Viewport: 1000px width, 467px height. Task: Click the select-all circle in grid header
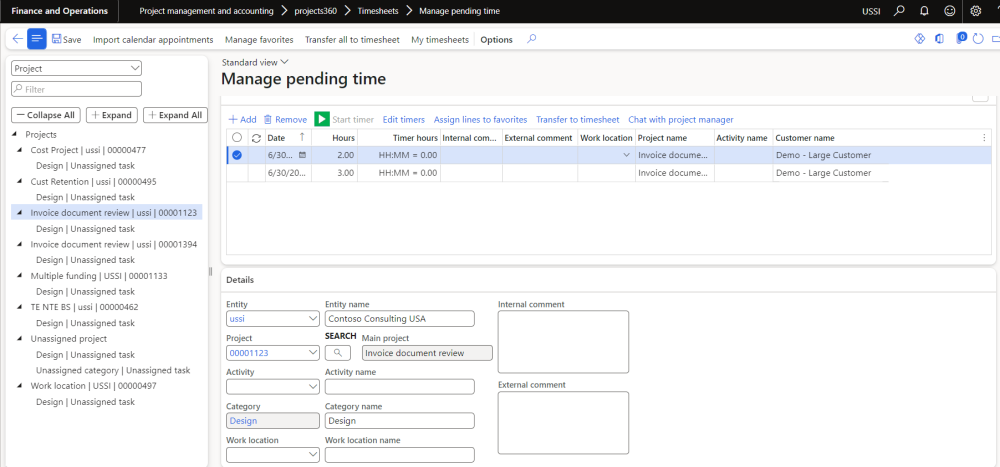click(x=237, y=138)
